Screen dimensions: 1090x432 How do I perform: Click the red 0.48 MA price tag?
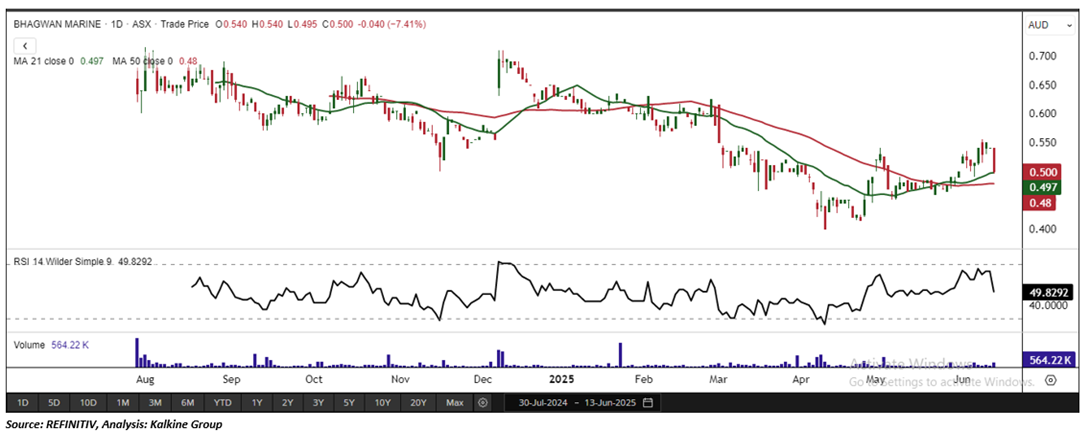[1039, 202]
